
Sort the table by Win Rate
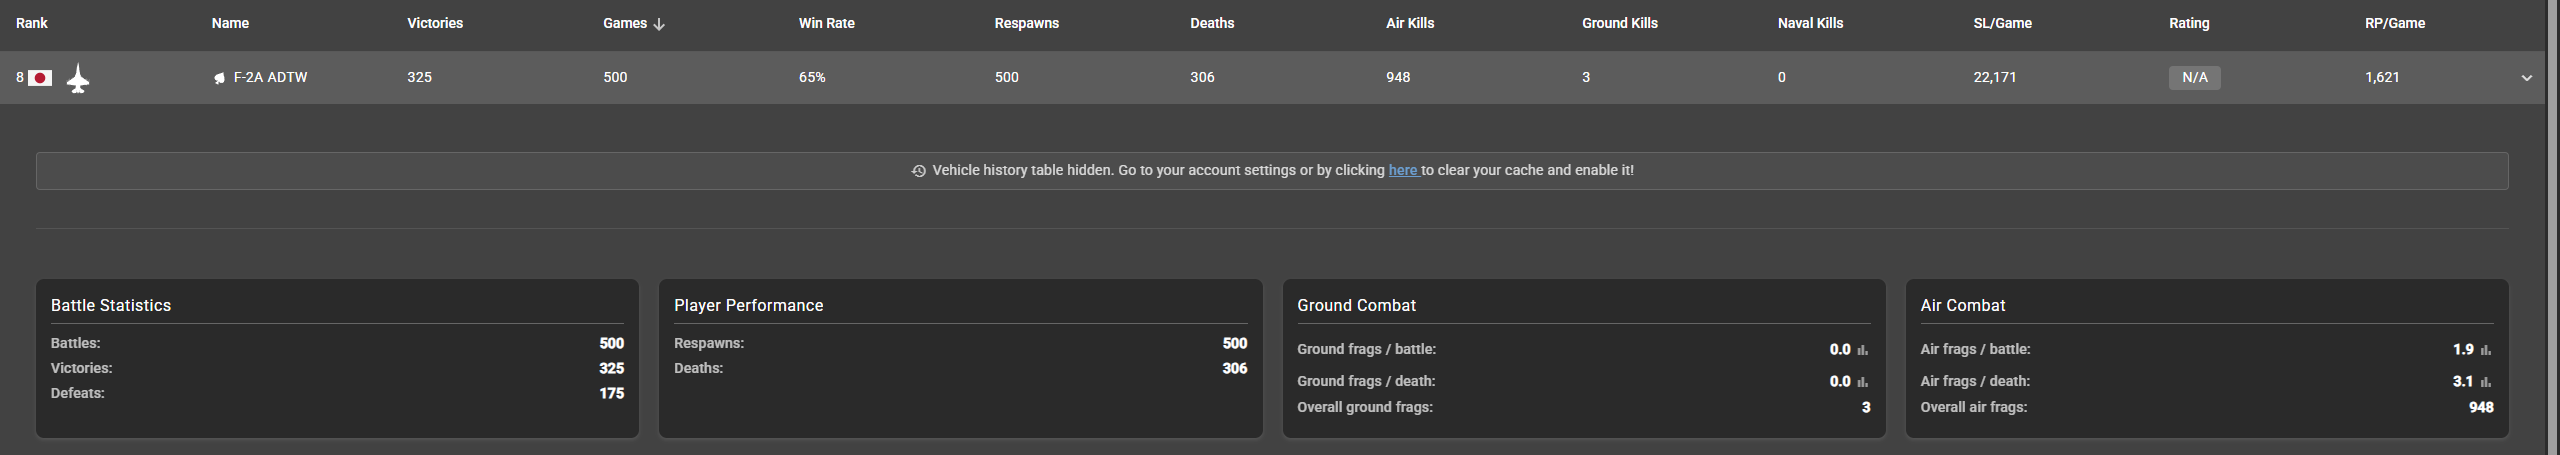[x=826, y=23]
